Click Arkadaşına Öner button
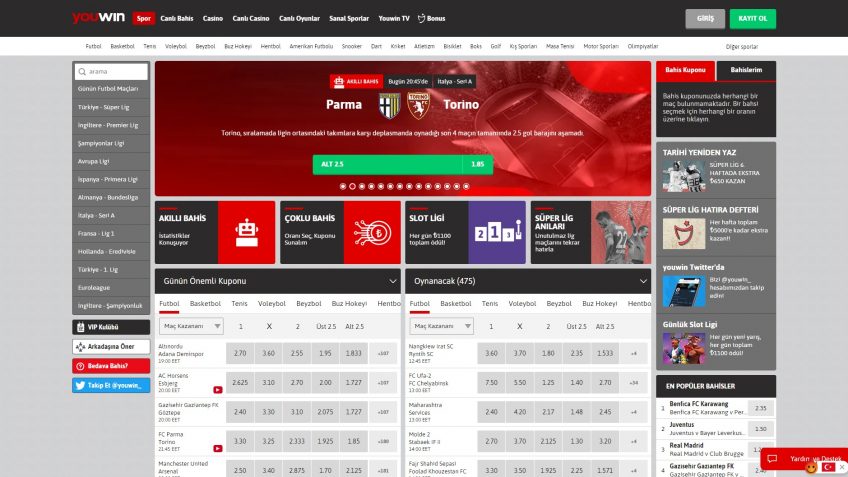Image resolution: width=848 pixels, height=477 pixels. tap(111, 347)
